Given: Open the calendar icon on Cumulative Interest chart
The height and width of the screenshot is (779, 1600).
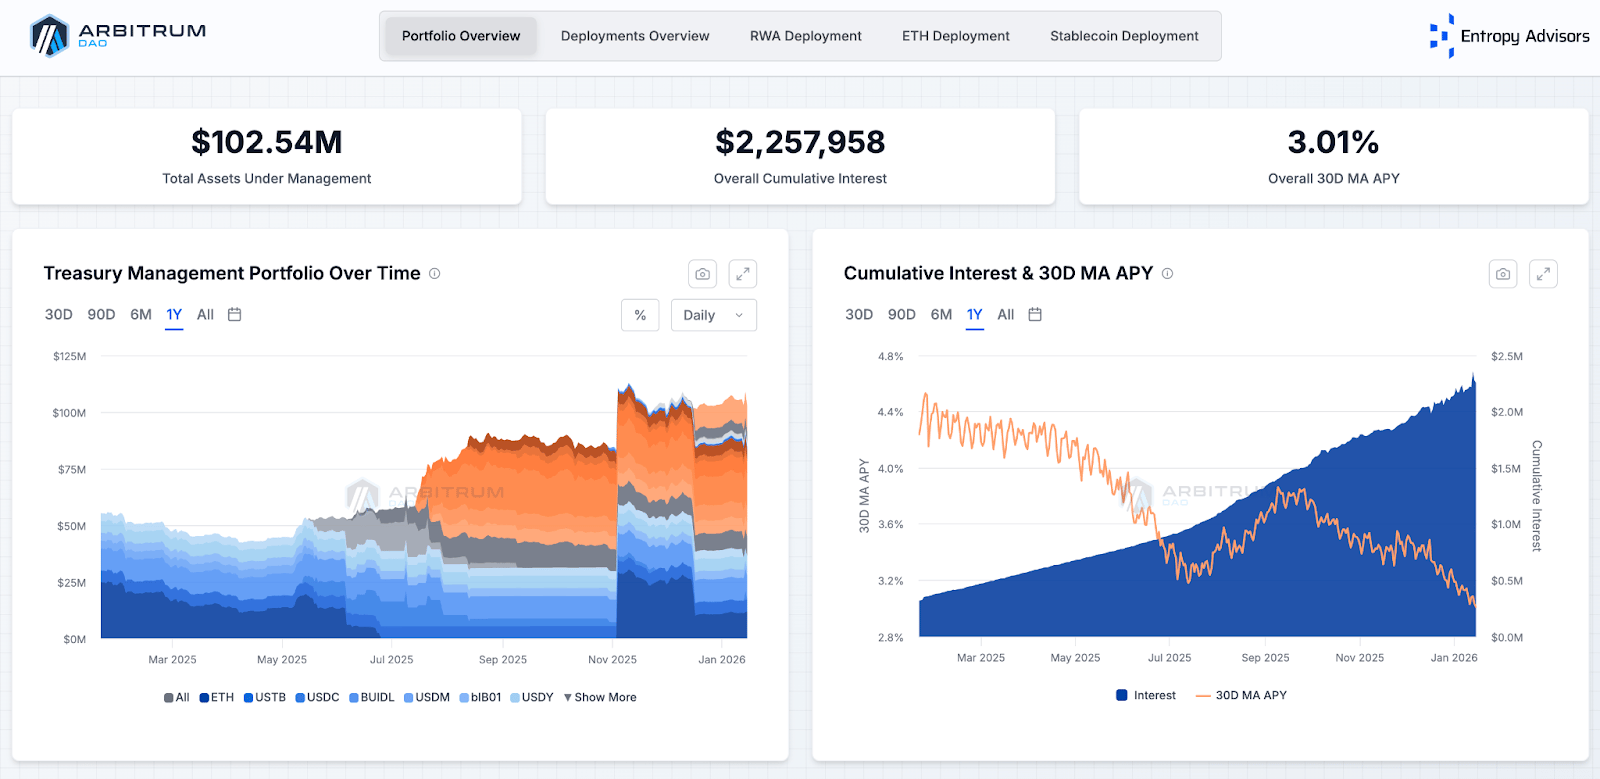Looking at the screenshot, I should pyautogui.click(x=1035, y=314).
